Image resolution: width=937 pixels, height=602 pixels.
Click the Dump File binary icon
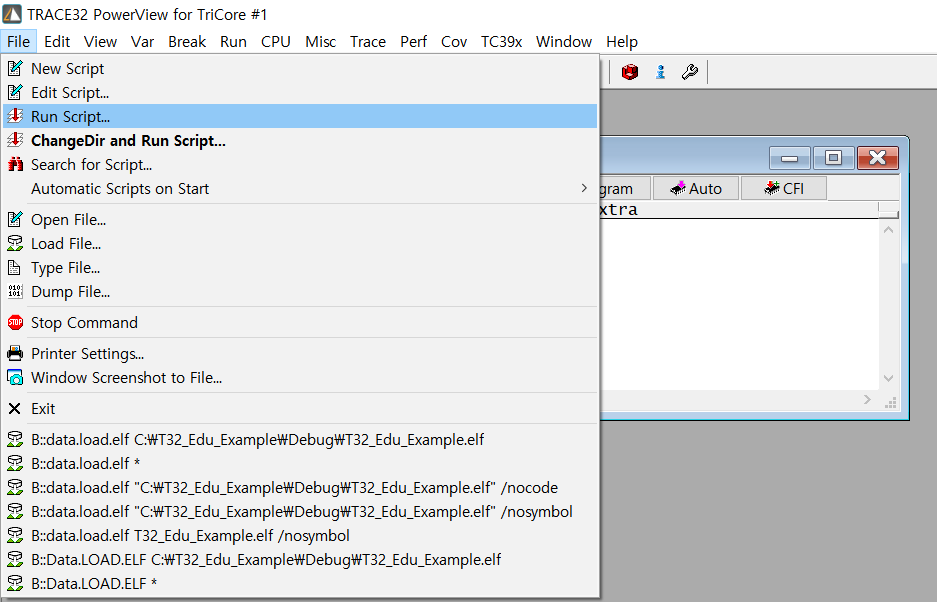pos(15,291)
